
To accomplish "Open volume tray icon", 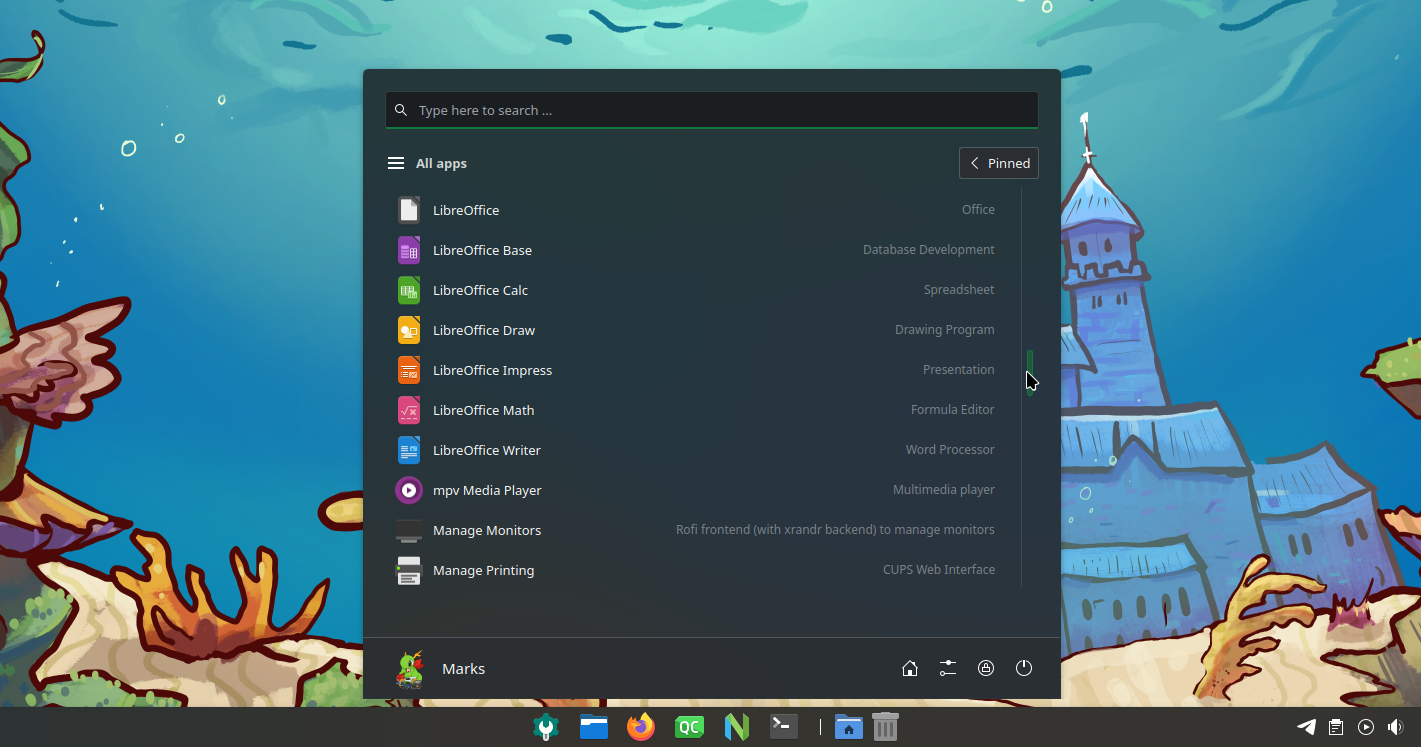I will 1396,727.
